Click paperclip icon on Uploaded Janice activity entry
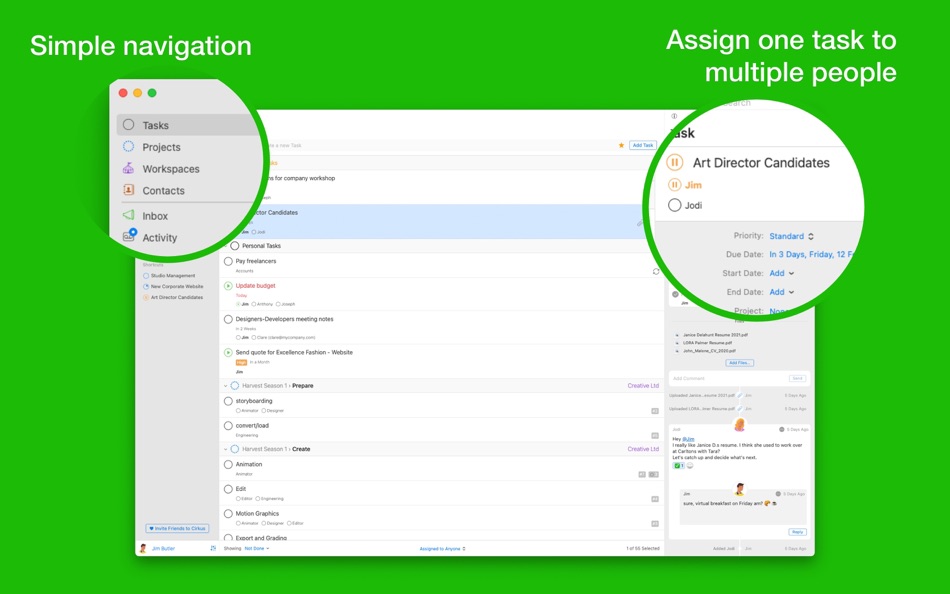Screen dimensions: 950x594 click(x=739, y=395)
